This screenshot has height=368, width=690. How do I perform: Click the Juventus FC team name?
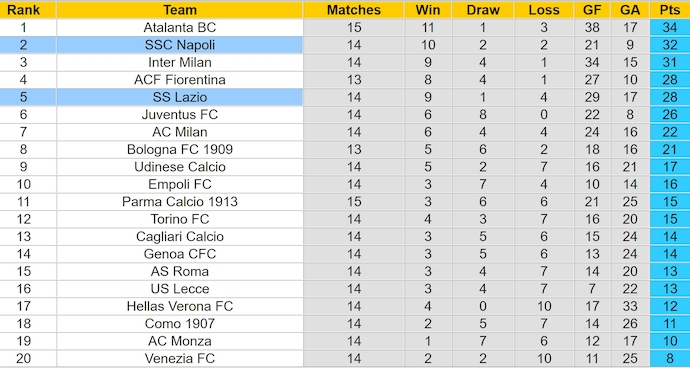pyautogui.click(x=180, y=114)
